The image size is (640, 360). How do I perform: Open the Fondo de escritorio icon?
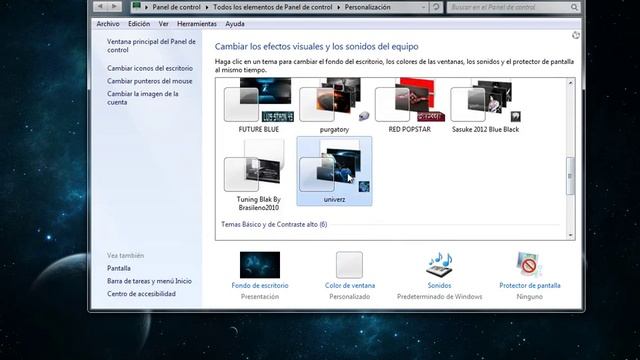coord(260,265)
